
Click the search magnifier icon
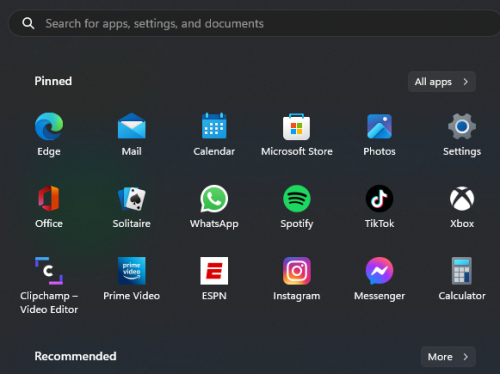click(28, 23)
